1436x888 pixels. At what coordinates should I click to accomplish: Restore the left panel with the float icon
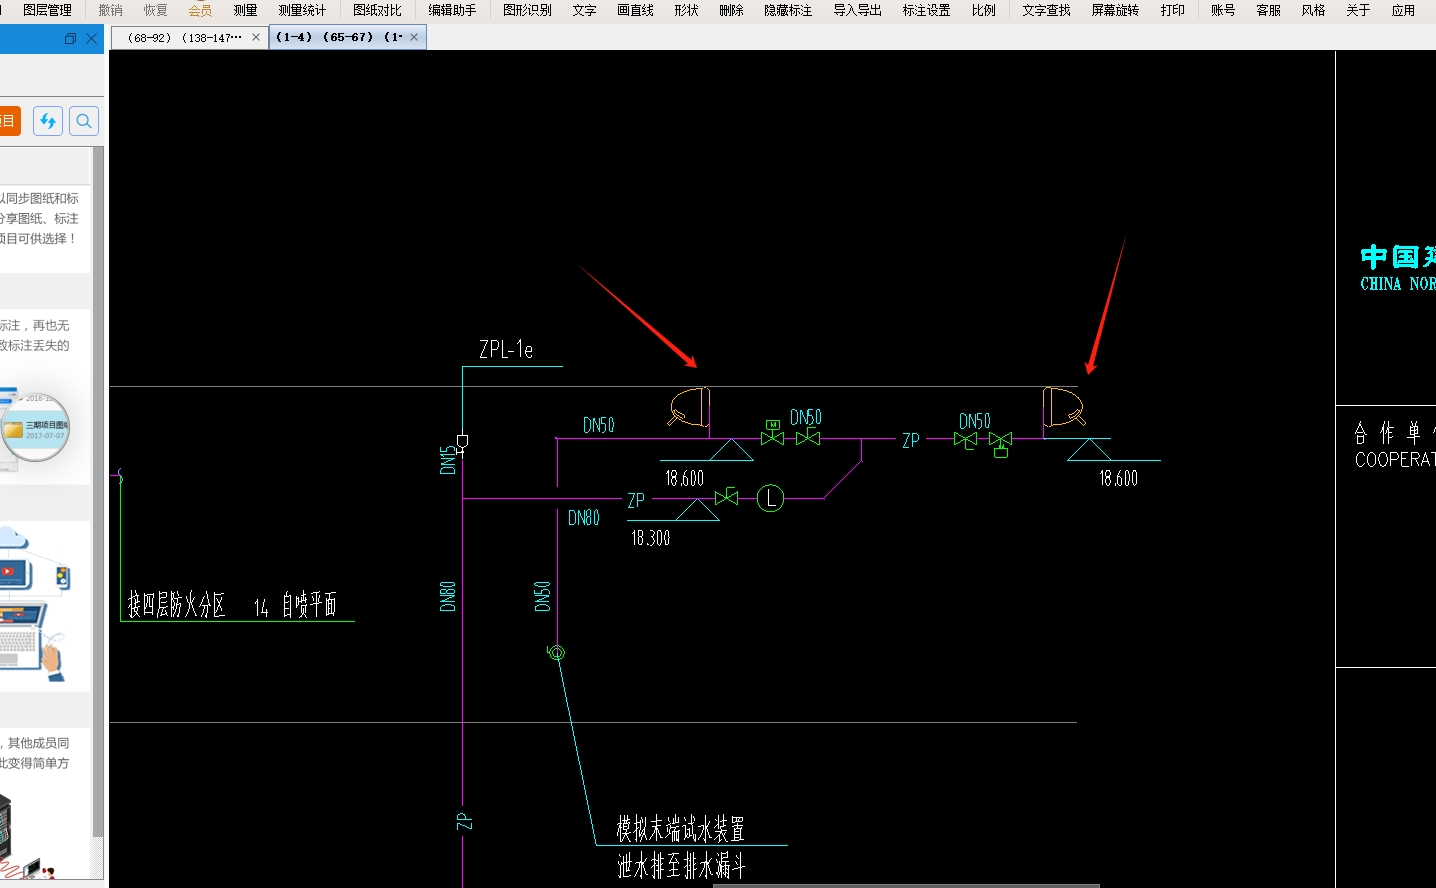click(x=70, y=39)
